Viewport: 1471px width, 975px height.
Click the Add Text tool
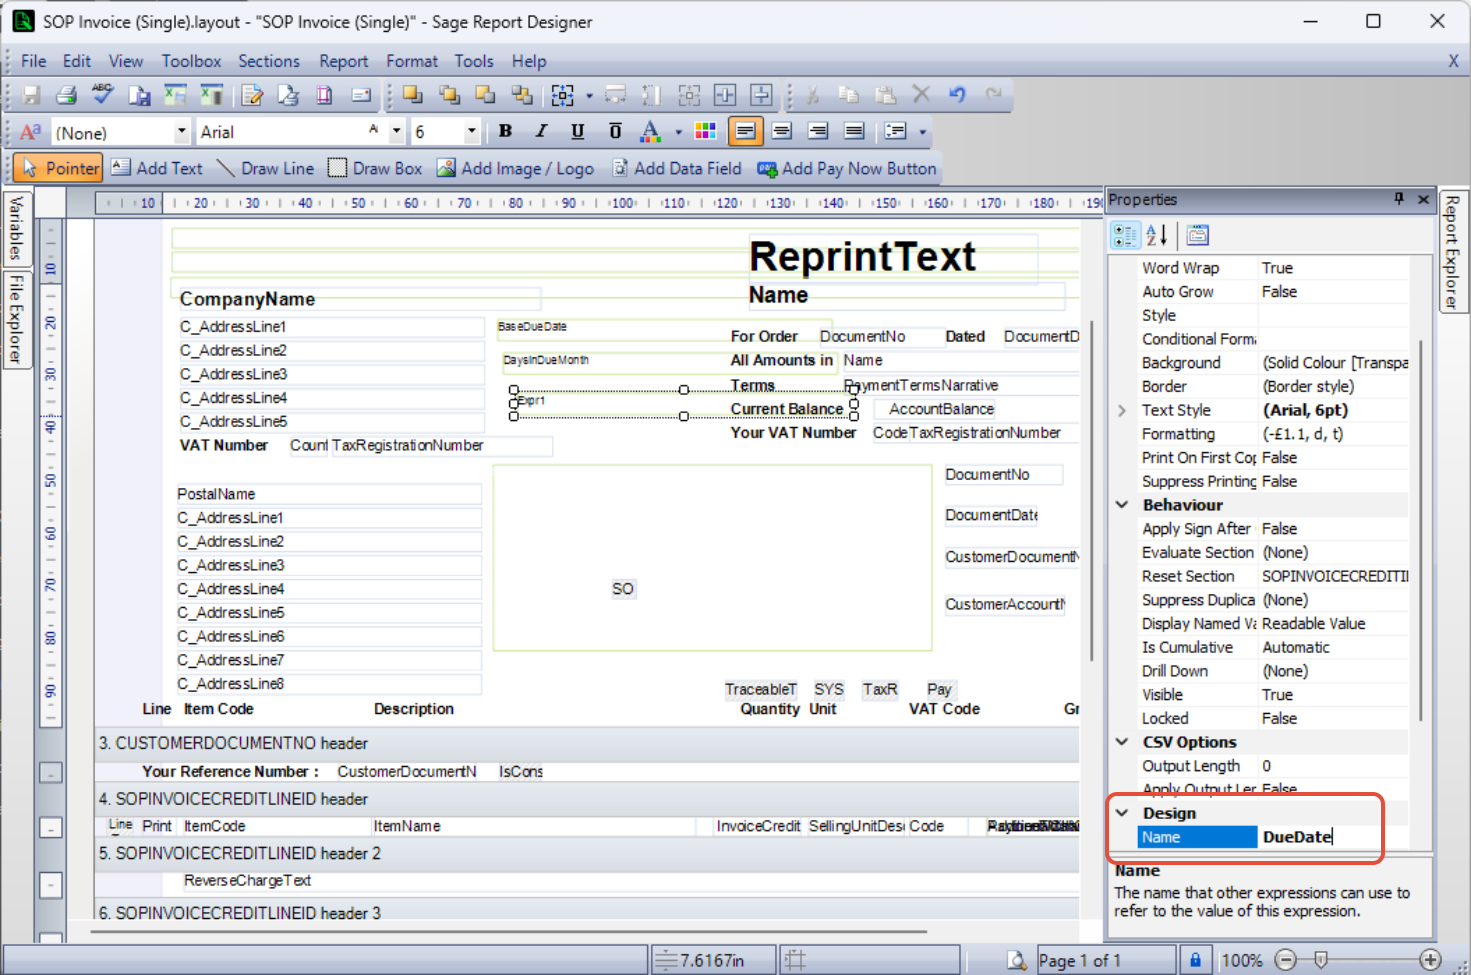point(157,168)
